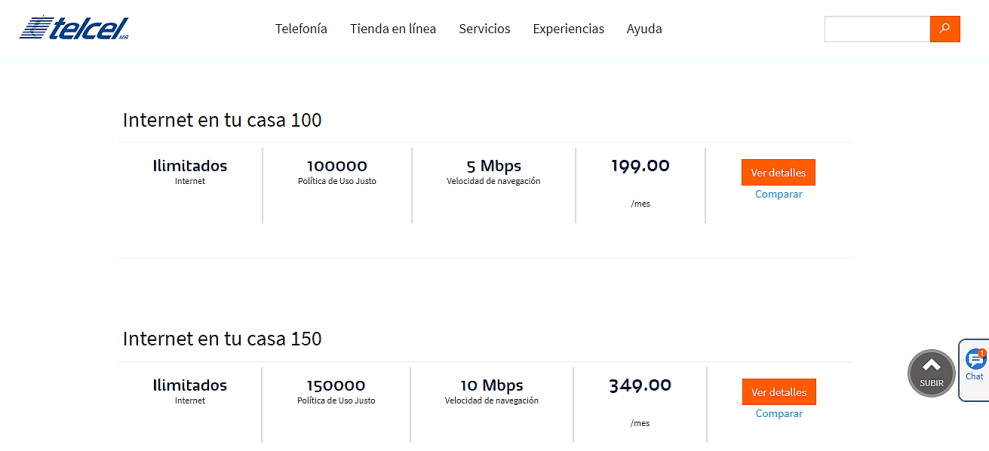989x451 pixels.
Task: Compare the Internet en tu casa 100 plan
Action: [x=778, y=194]
